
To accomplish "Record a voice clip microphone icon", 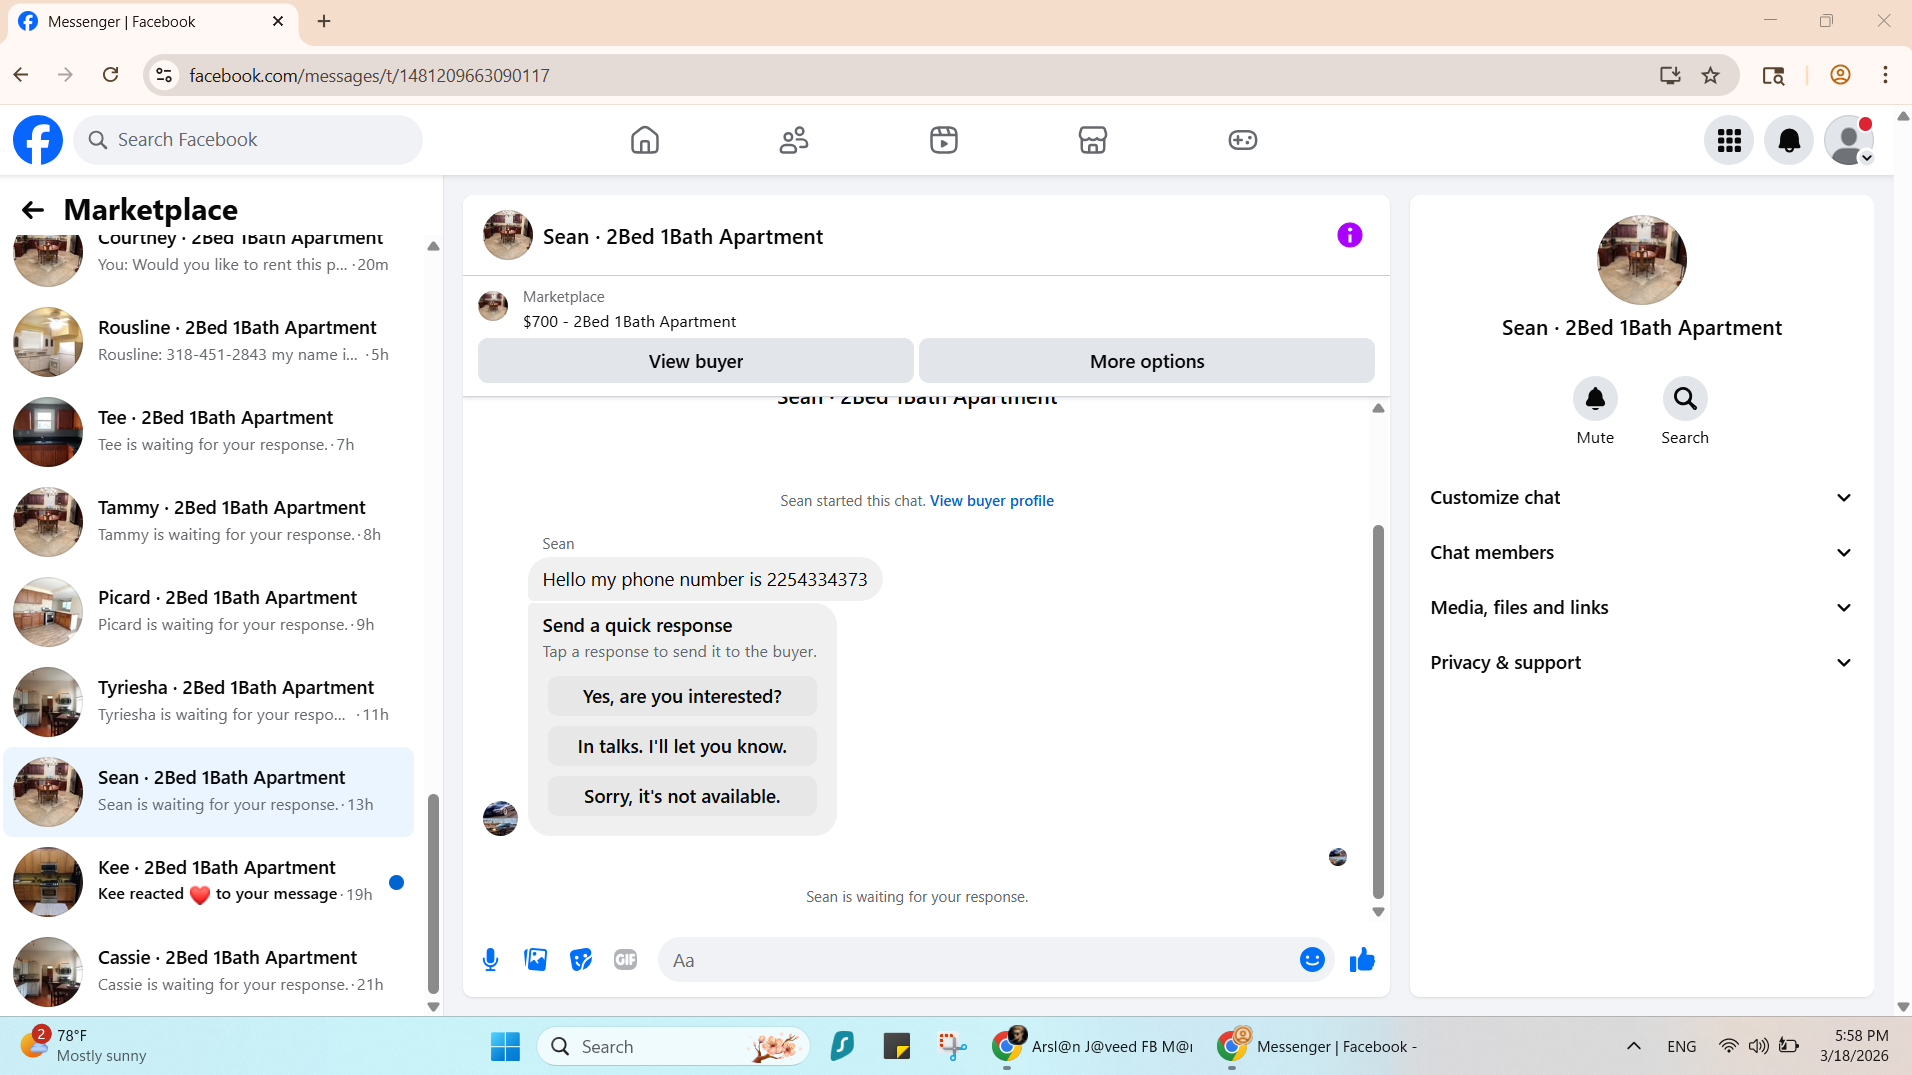I will click(x=490, y=960).
